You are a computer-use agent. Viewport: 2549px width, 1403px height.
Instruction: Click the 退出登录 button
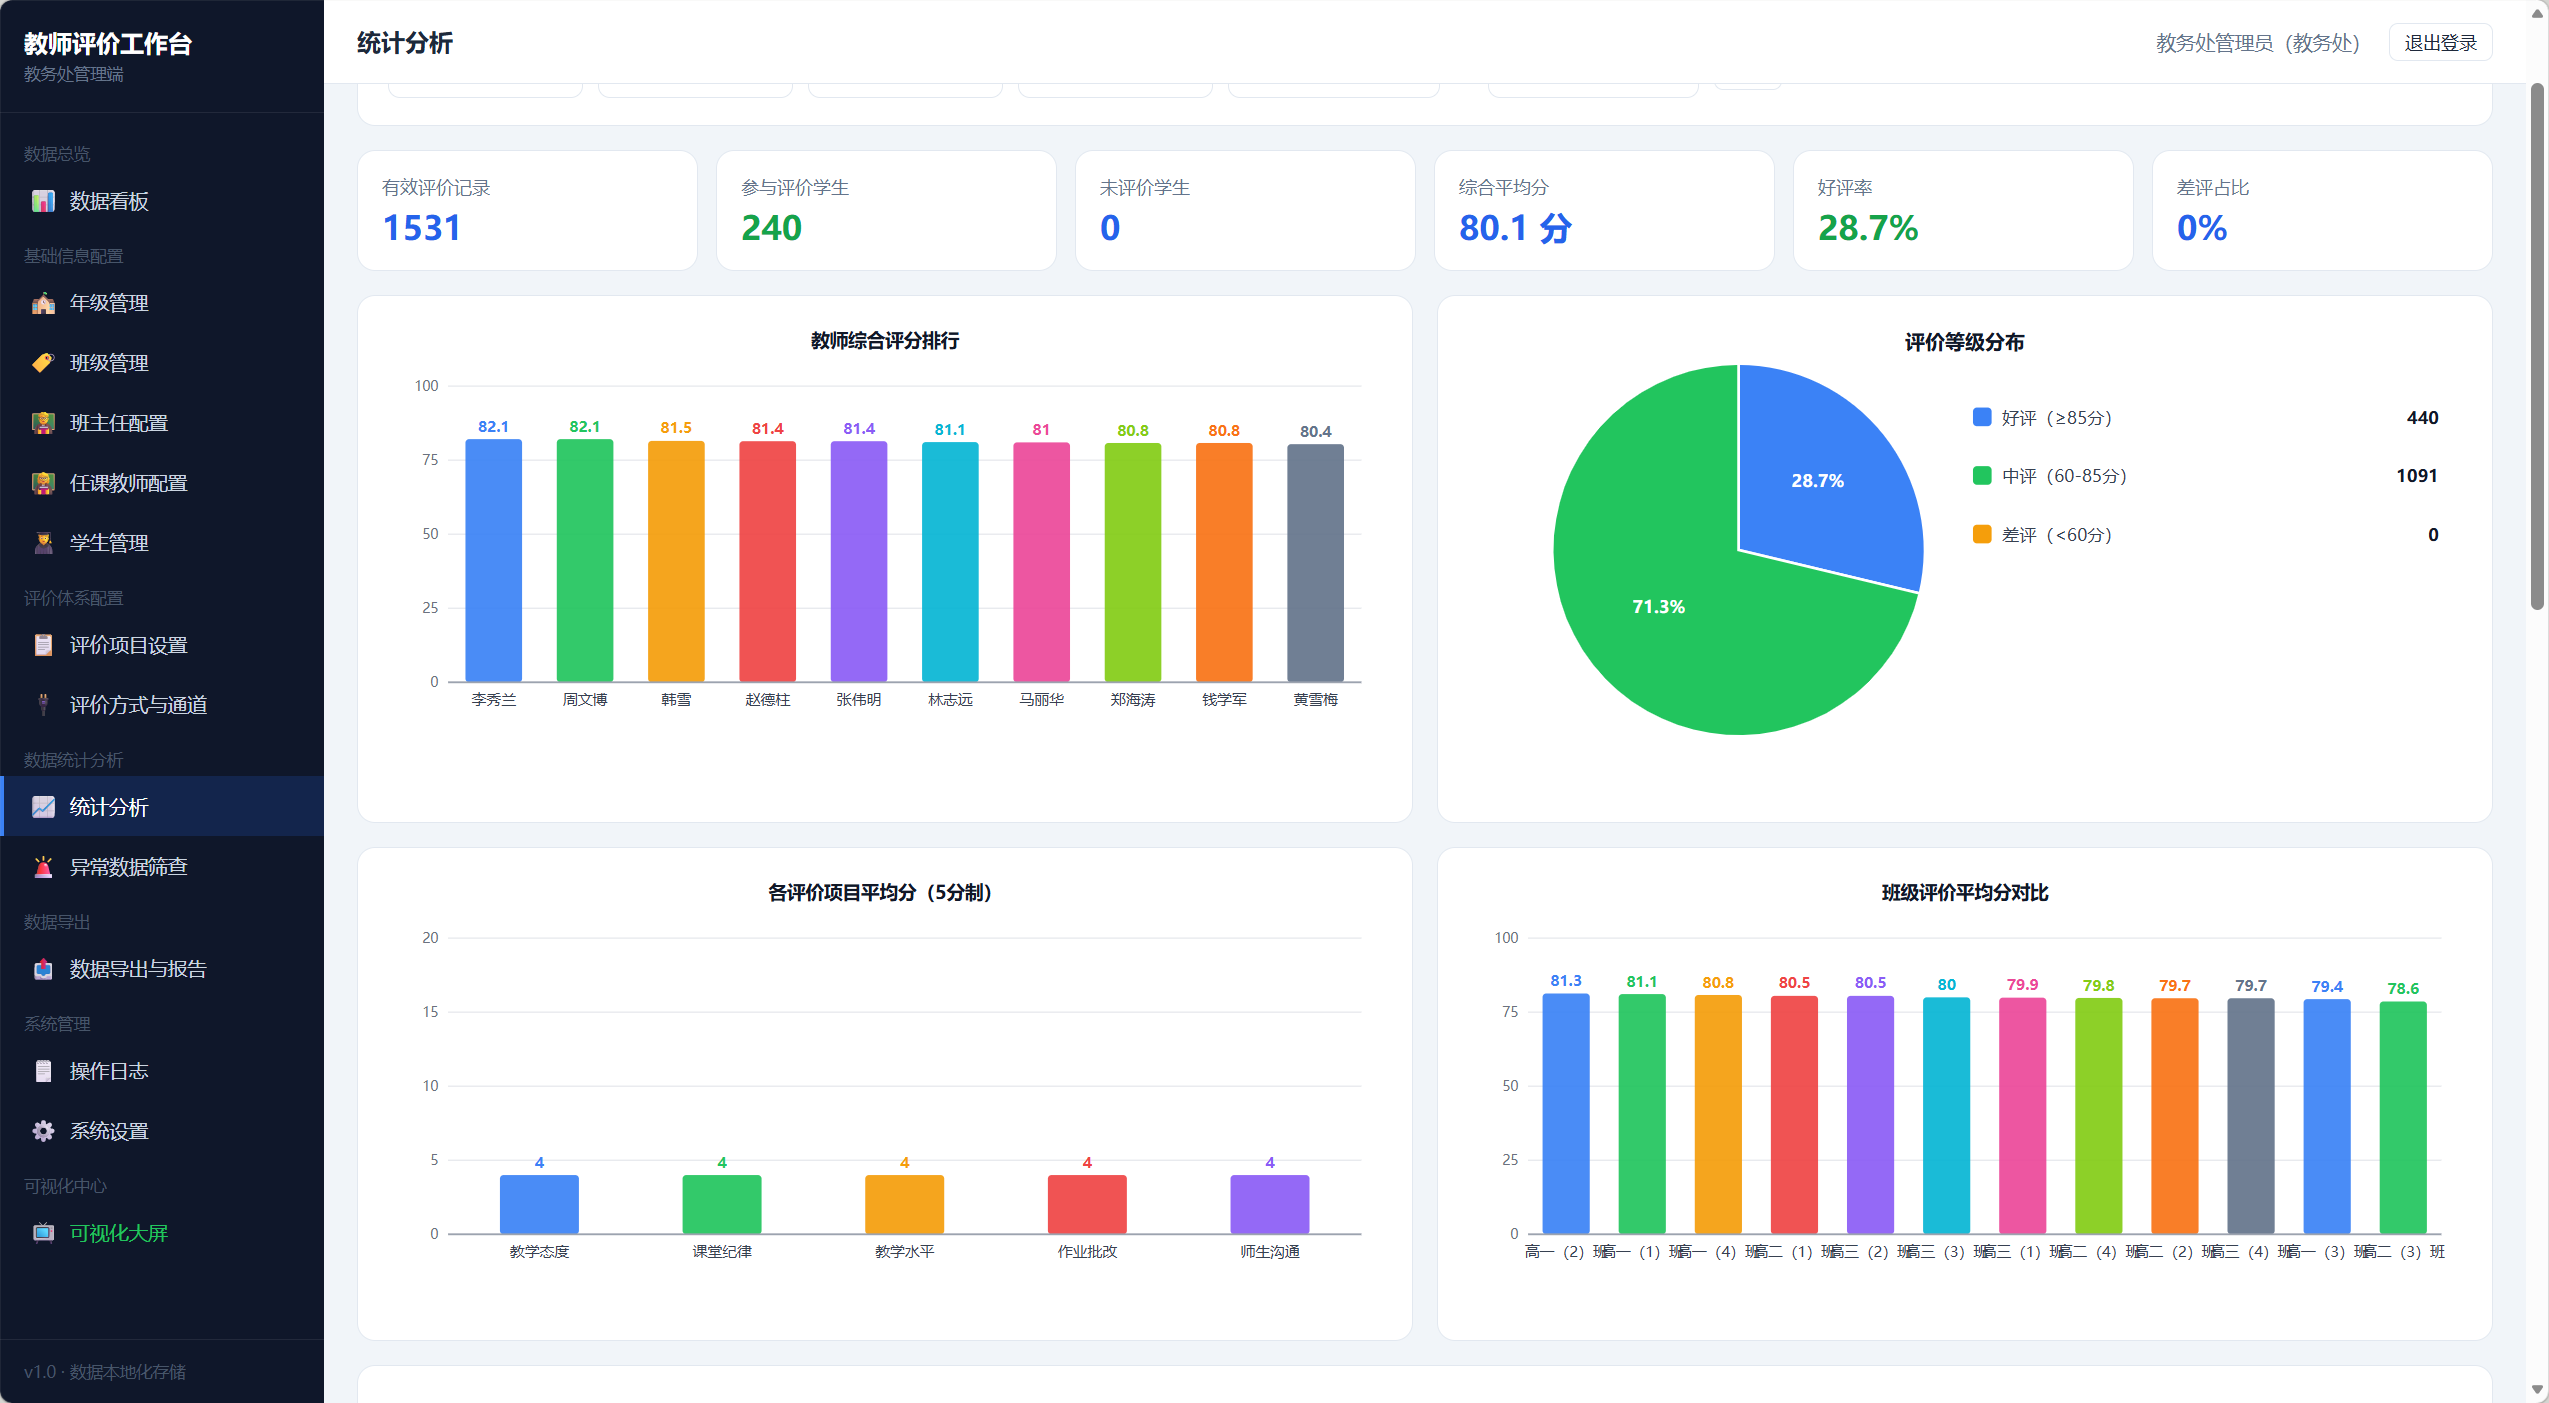pyautogui.click(x=2440, y=43)
